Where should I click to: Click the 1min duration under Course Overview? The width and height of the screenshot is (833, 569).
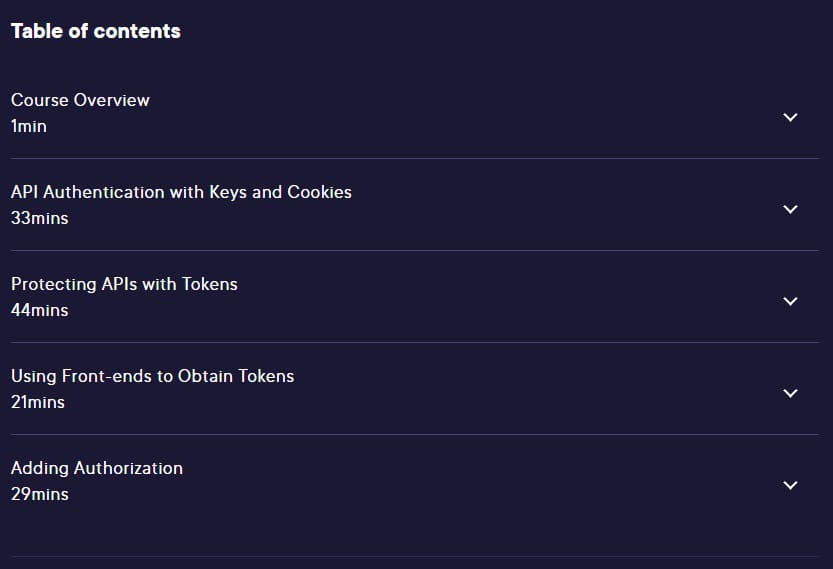[x=29, y=126]
